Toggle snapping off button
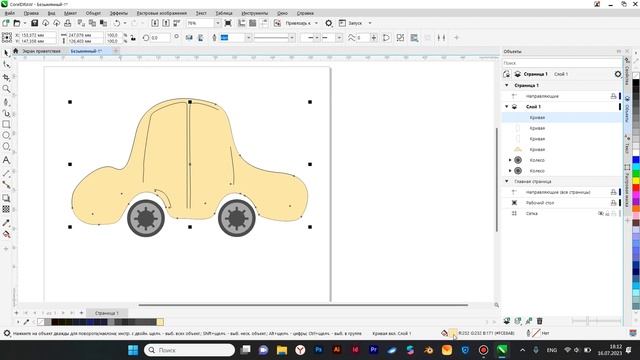This screenshot has height=360, width=640. 277,23
